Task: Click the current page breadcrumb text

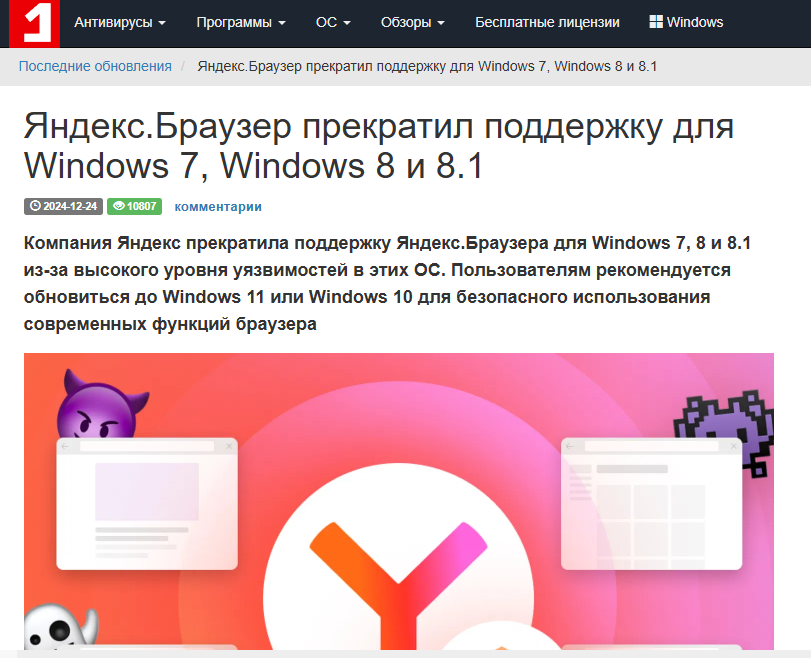Action: coord(427,66)
